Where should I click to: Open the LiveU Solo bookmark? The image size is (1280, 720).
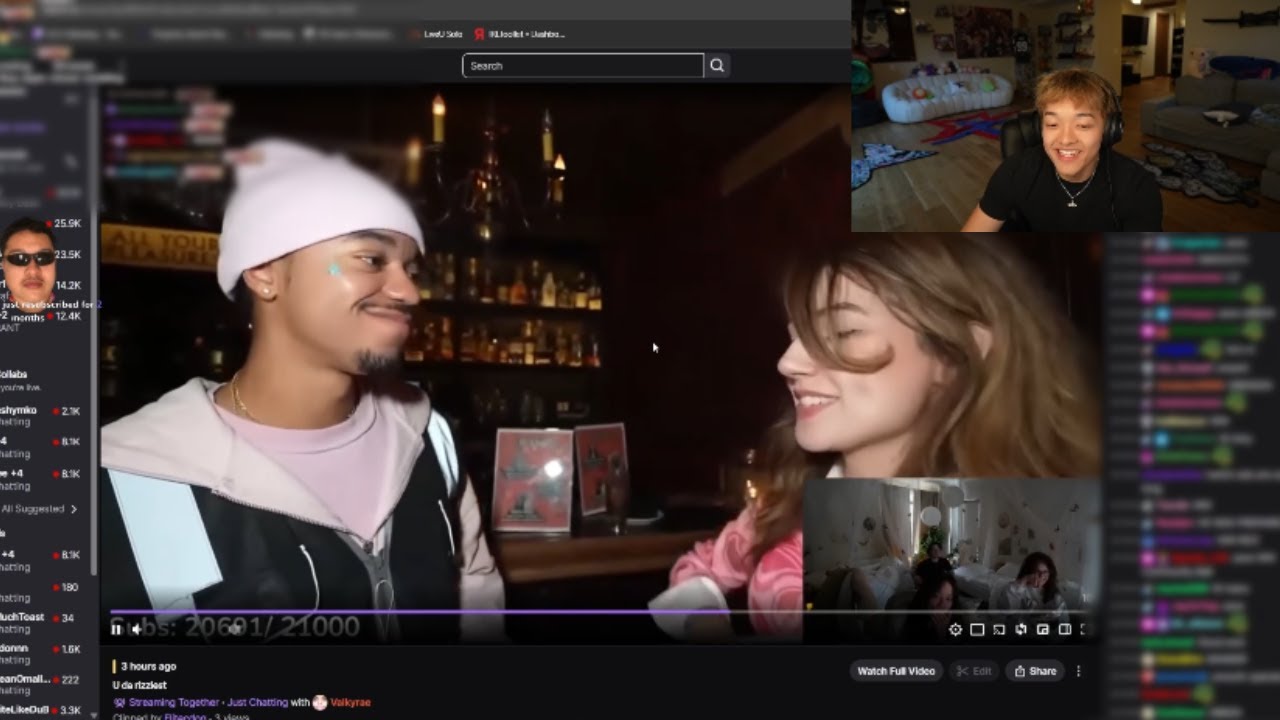pos(436,34)
